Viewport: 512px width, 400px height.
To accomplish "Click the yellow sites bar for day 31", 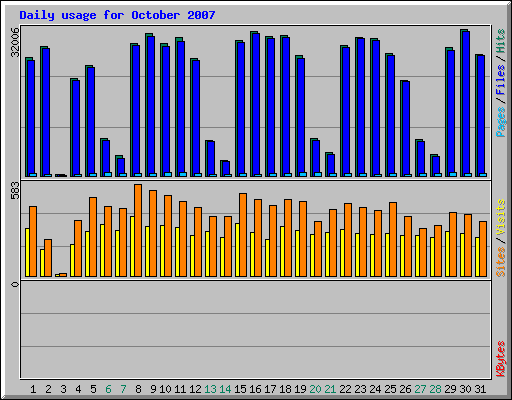I will [x=477, y=257].
